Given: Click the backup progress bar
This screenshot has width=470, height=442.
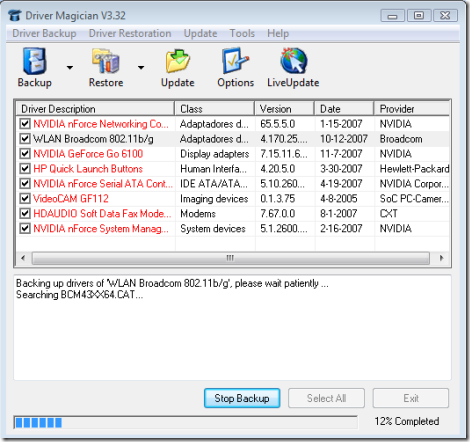Looking at the screenshot, I should tap(186, 422).
